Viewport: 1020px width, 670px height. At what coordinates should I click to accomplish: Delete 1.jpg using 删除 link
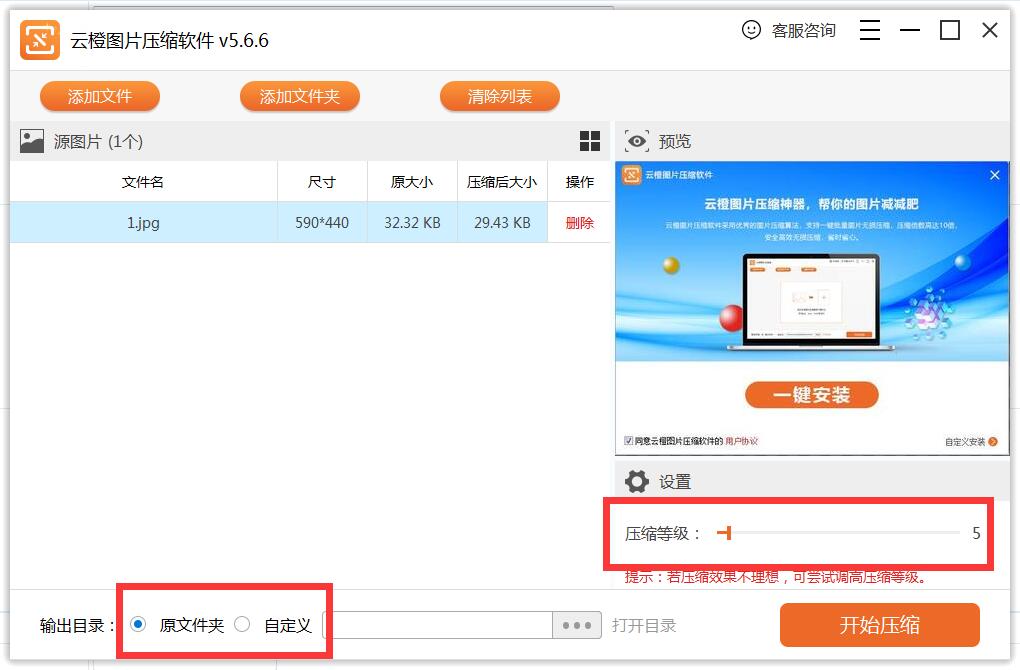[x=579, y=223]
